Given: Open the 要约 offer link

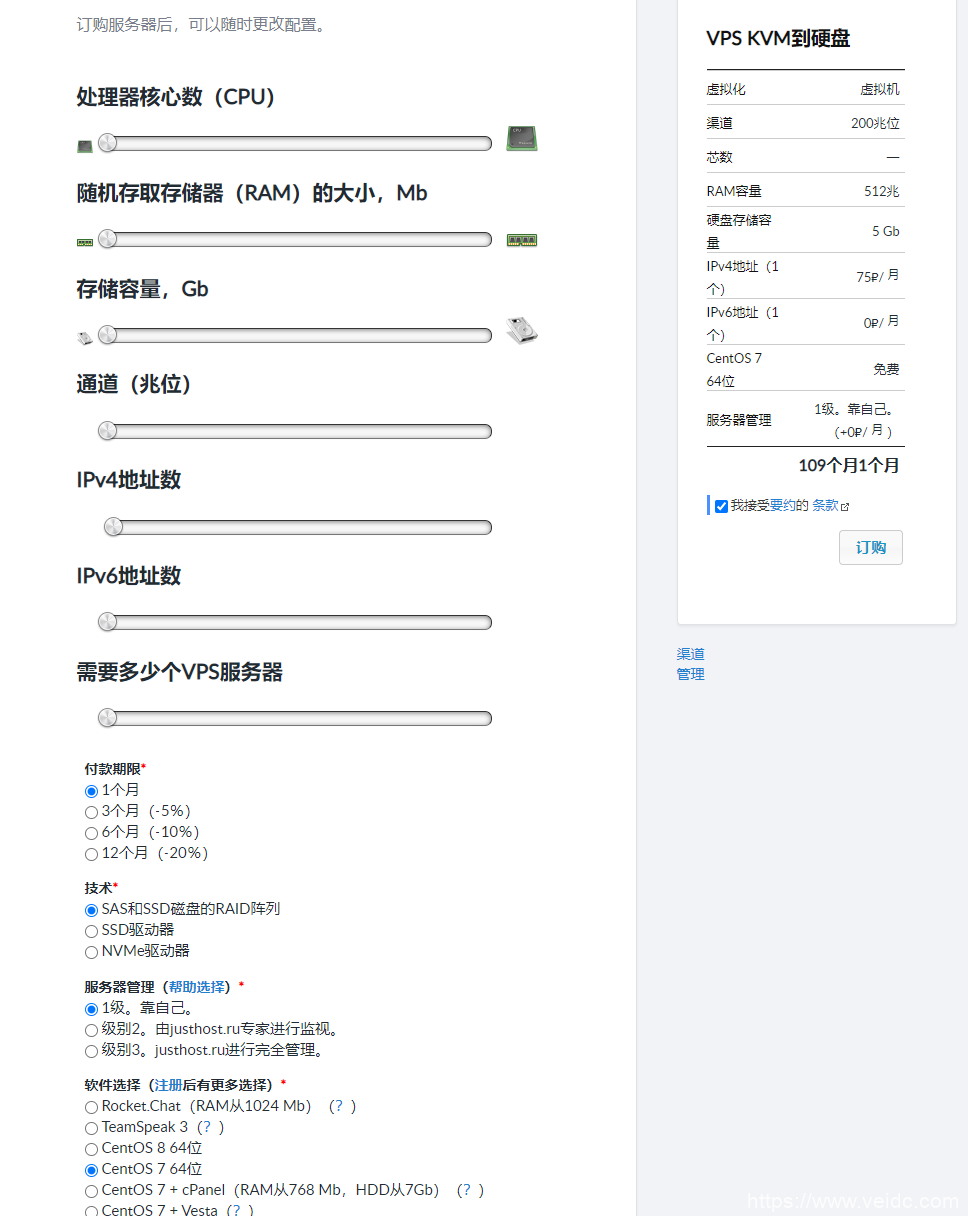Looking at the screenshot, I should coord(783,506).
